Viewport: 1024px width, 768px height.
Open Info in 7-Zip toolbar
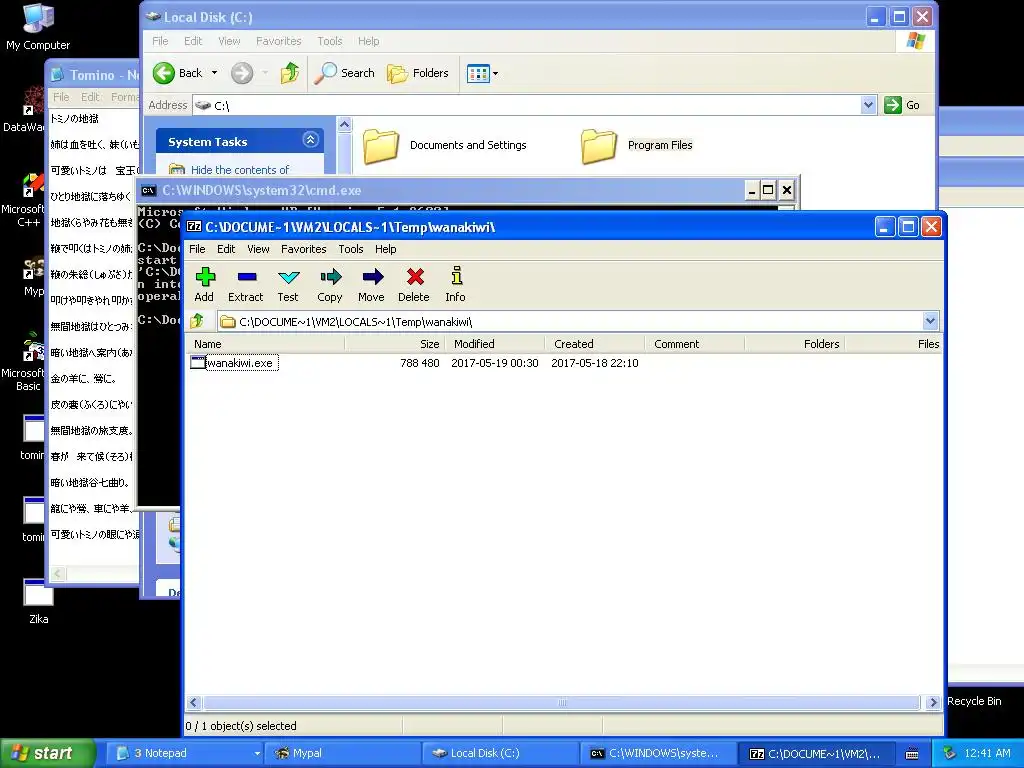456,285
